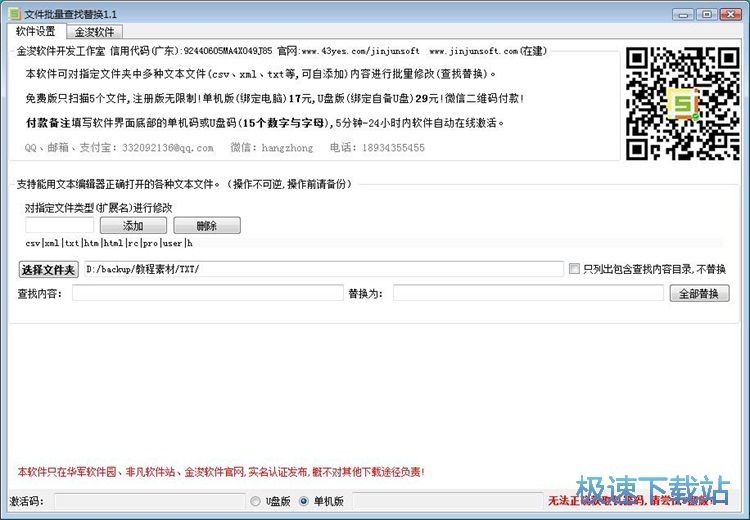Click the www.jinjunsoft.com(在建) website text
750x520 pixels.
click(x=488, y=51)
